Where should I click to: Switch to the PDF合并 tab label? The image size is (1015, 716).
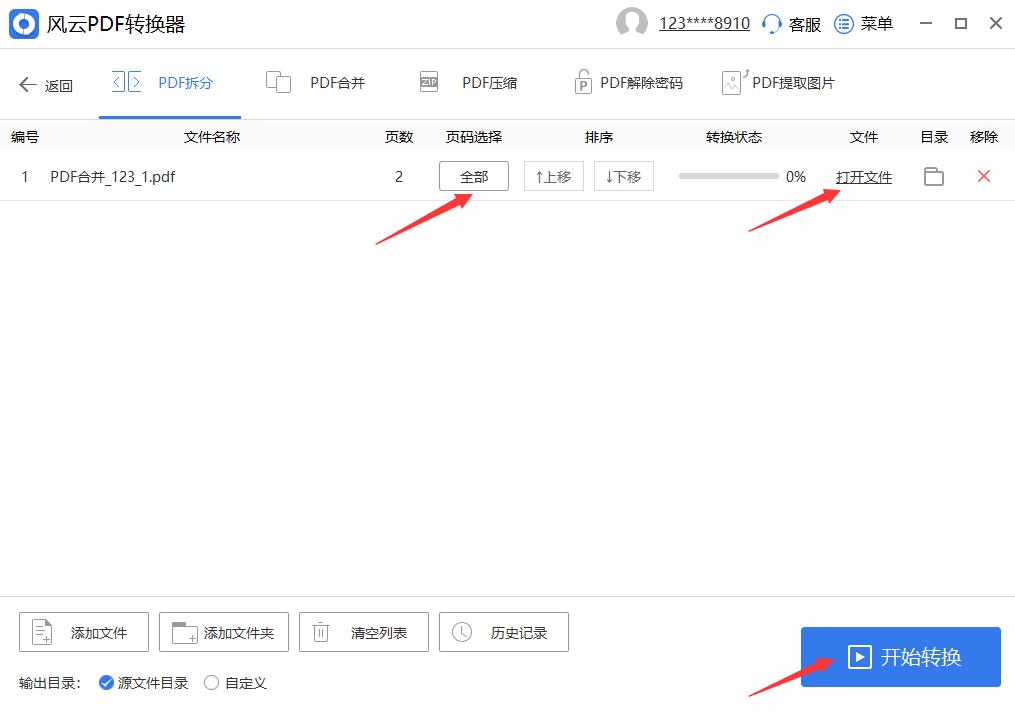tap(337, 83)
